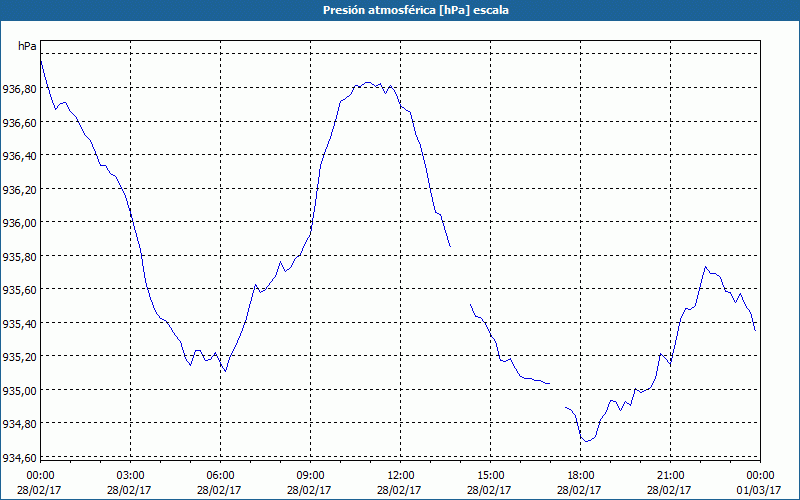
Task: Click the 03:00 time label
Action: (131, 476)
